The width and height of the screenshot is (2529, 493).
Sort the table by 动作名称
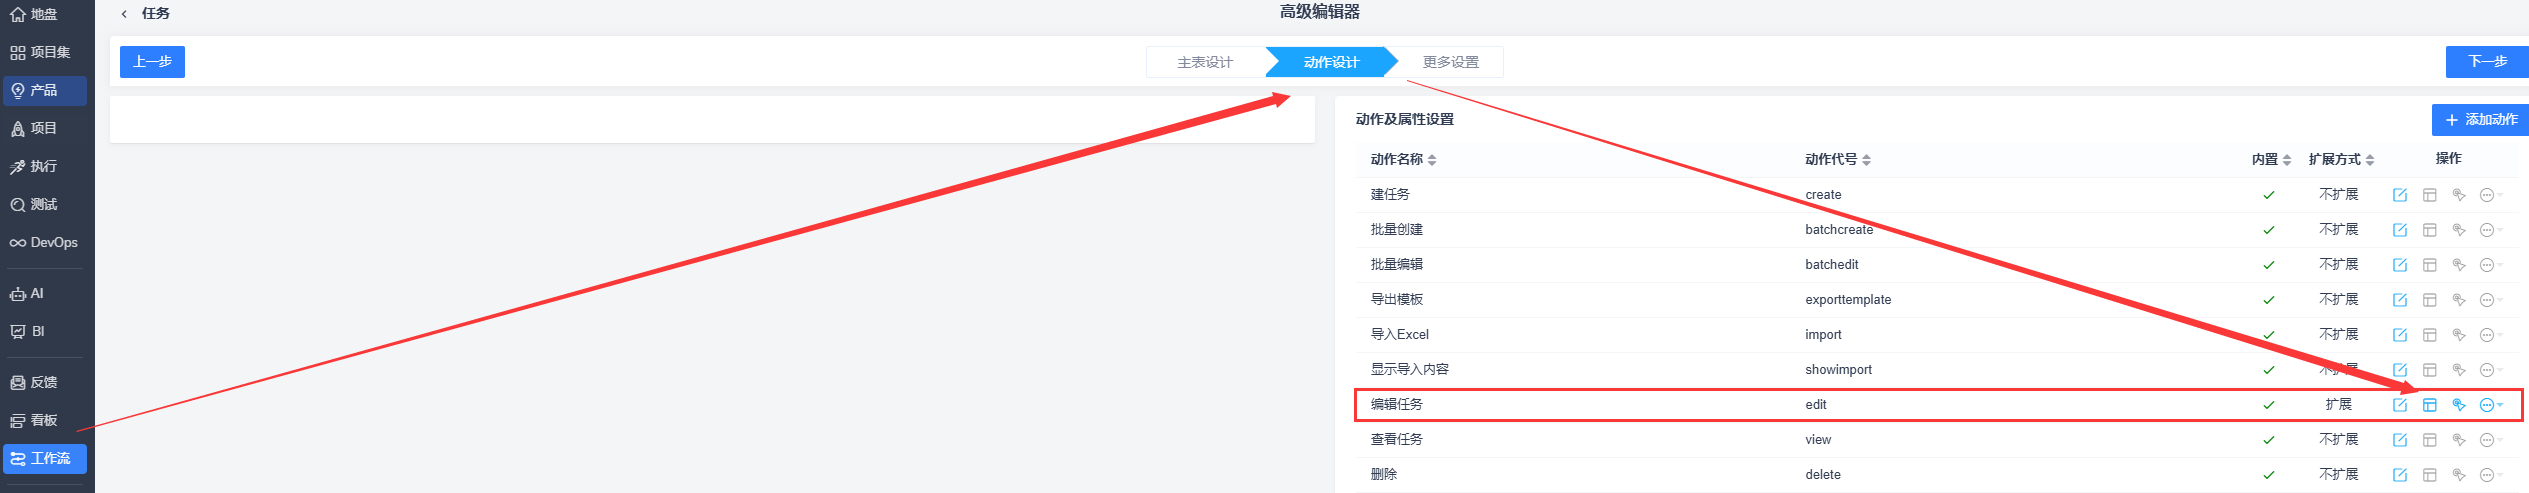pyautogui.click(x=1404, y=160)
